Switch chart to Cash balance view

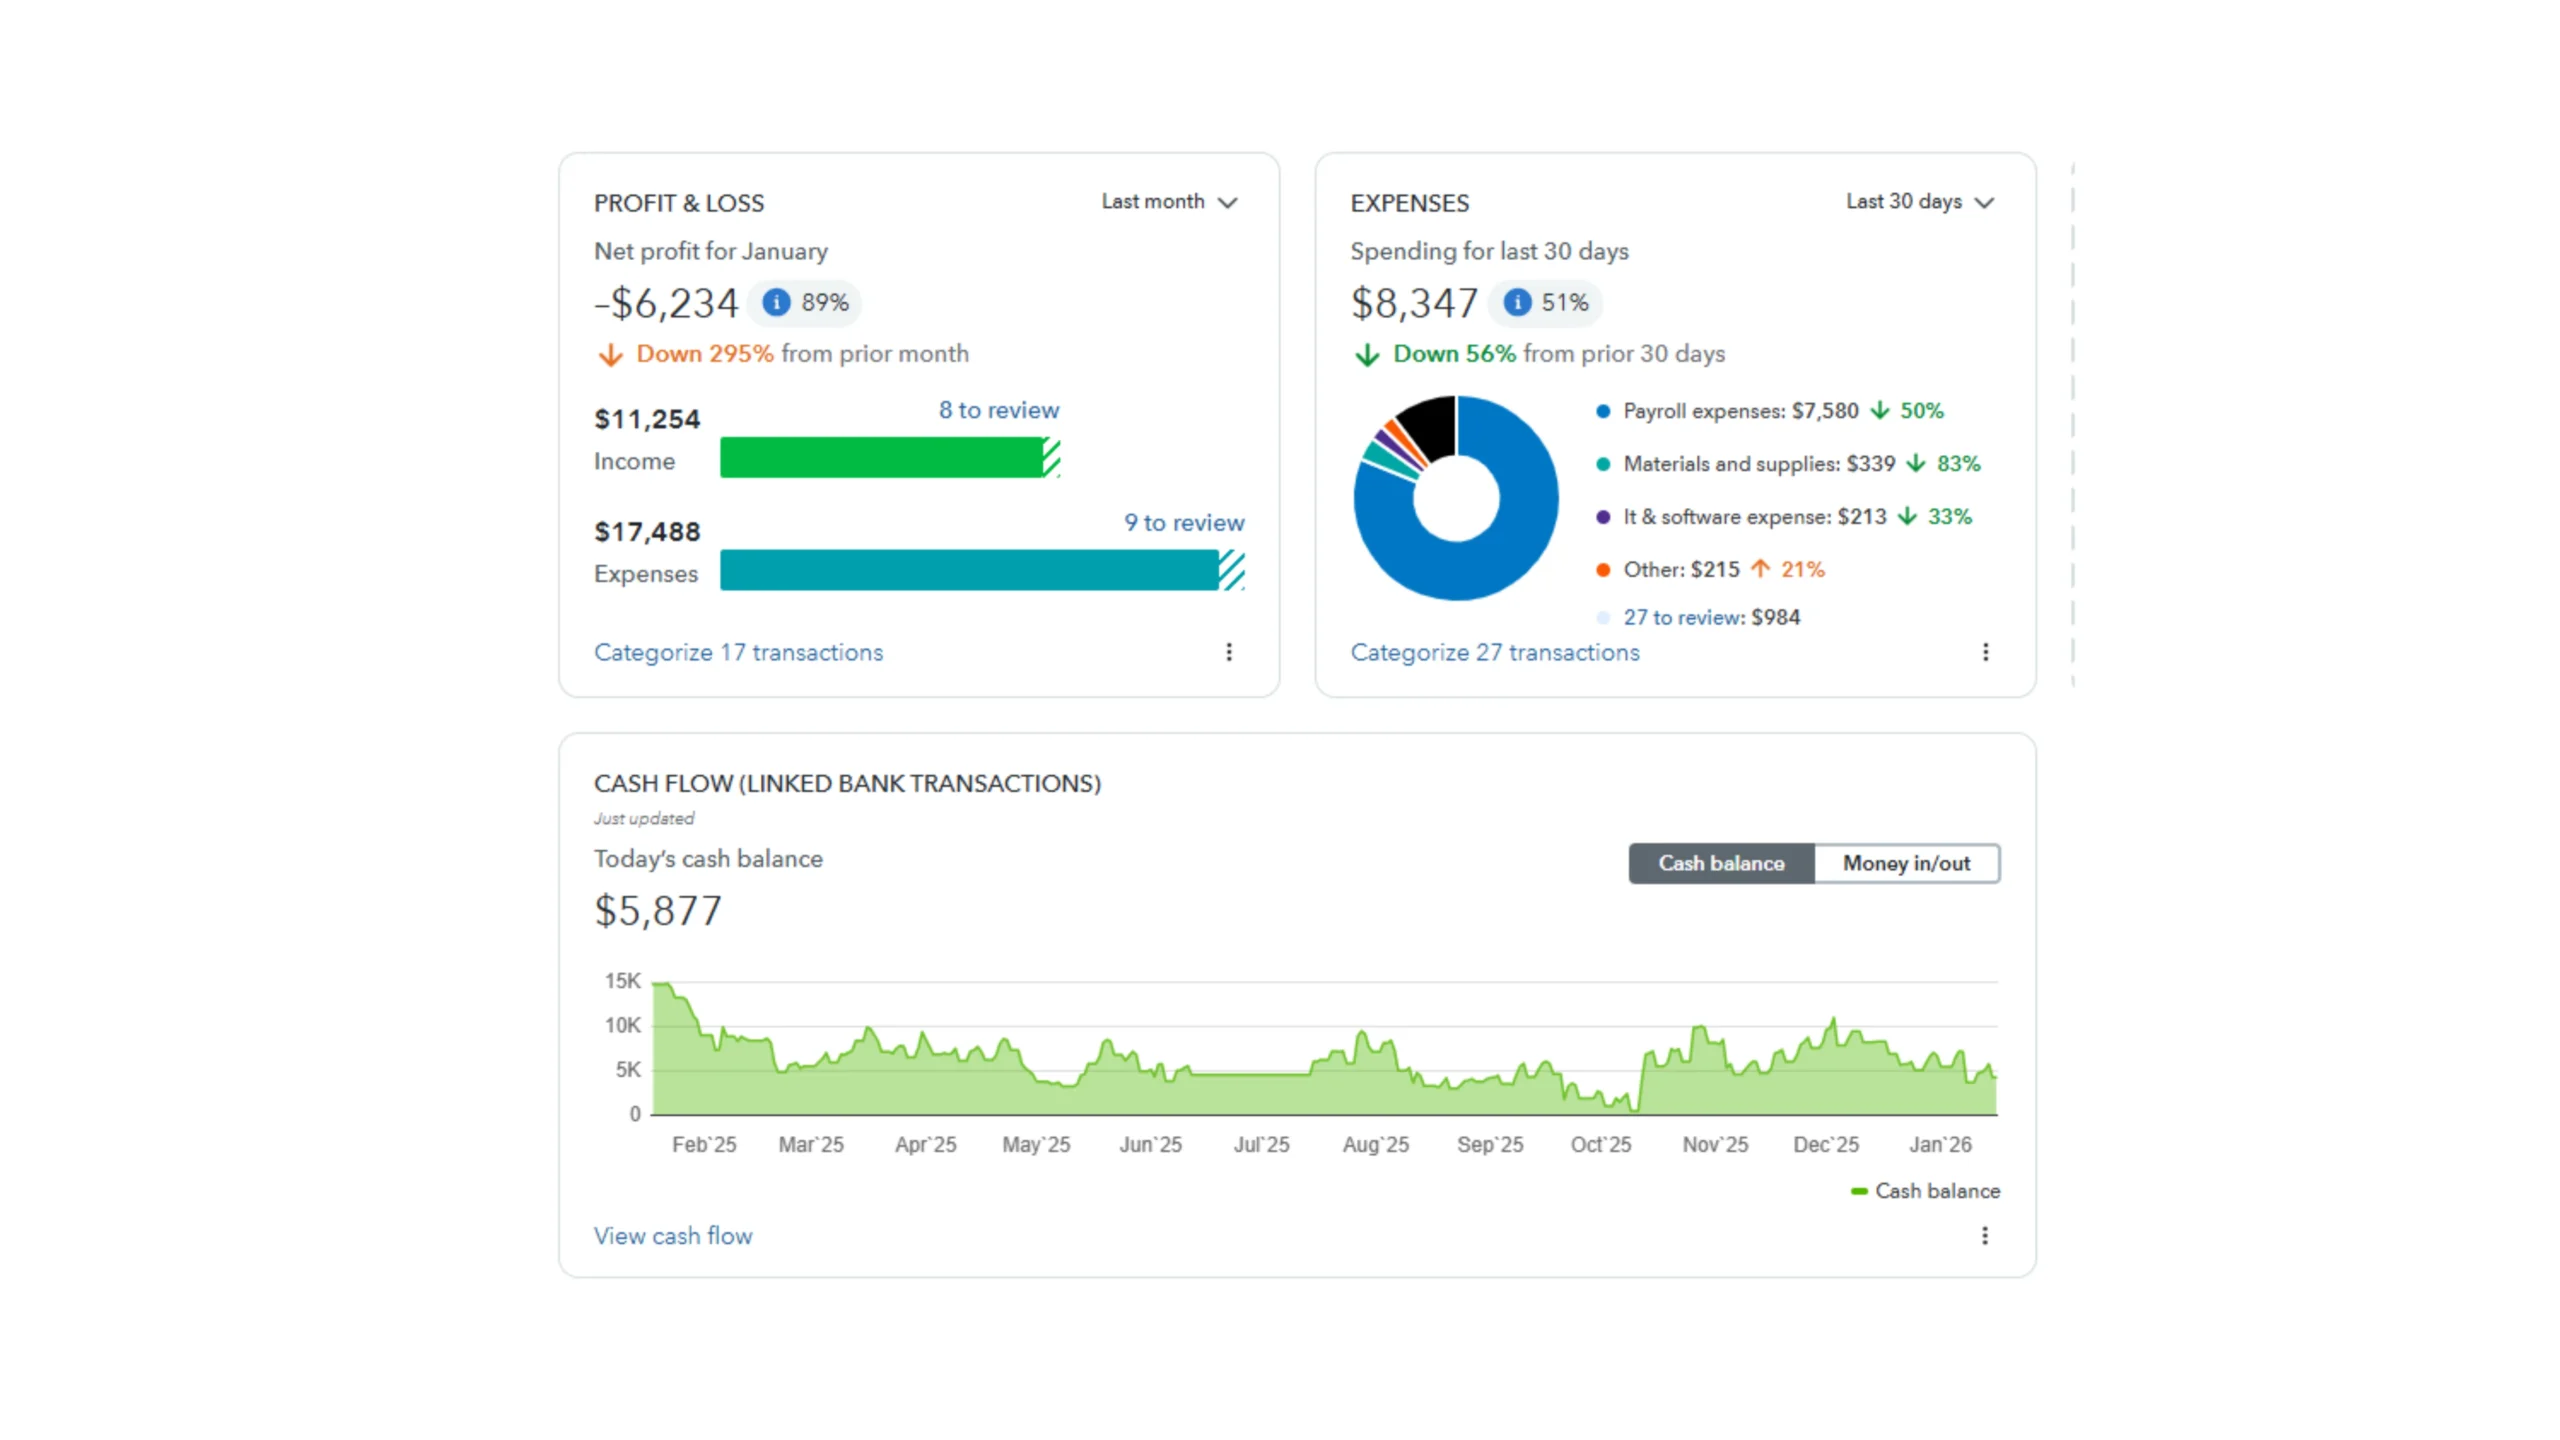1721,863
